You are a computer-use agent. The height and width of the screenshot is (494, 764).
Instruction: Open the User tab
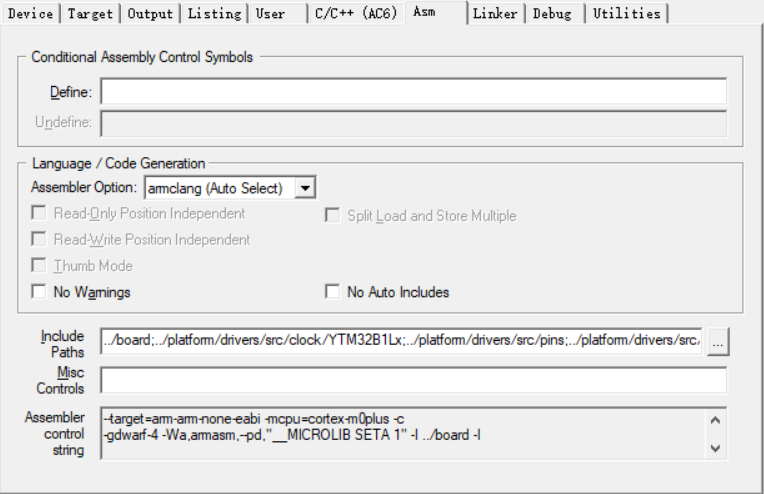pyautogui.click(x=272, y=14)
